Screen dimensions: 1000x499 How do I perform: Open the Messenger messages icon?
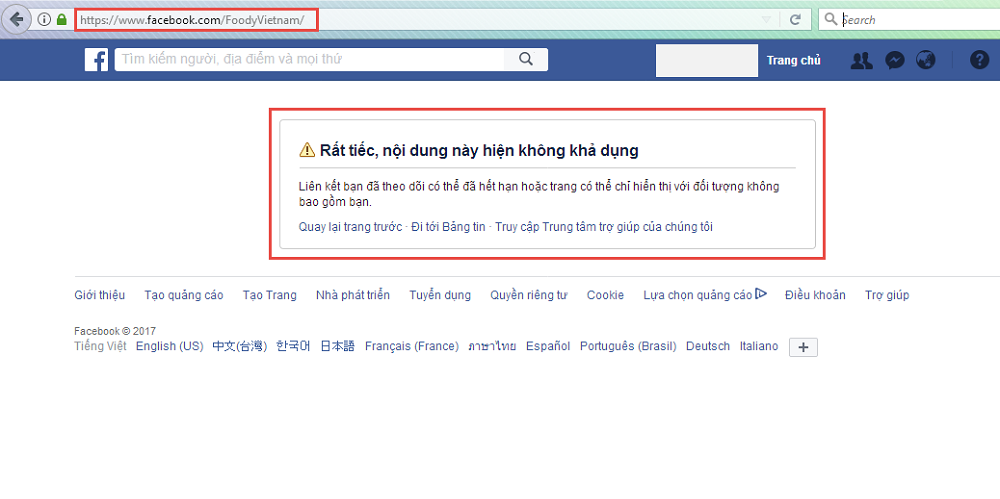point(895,60)
